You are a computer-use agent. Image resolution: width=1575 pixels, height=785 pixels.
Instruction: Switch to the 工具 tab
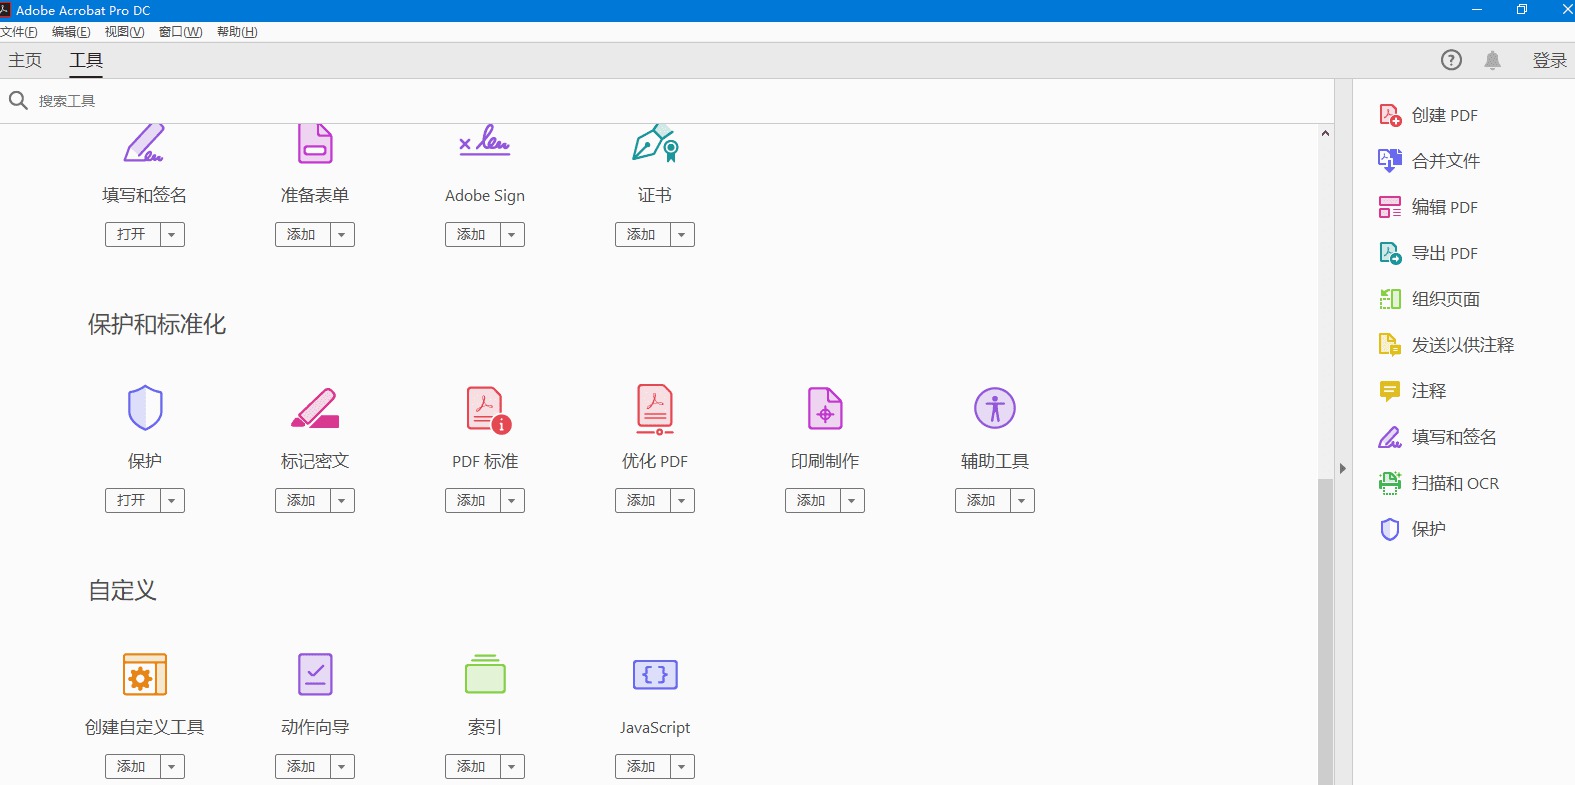86,61
